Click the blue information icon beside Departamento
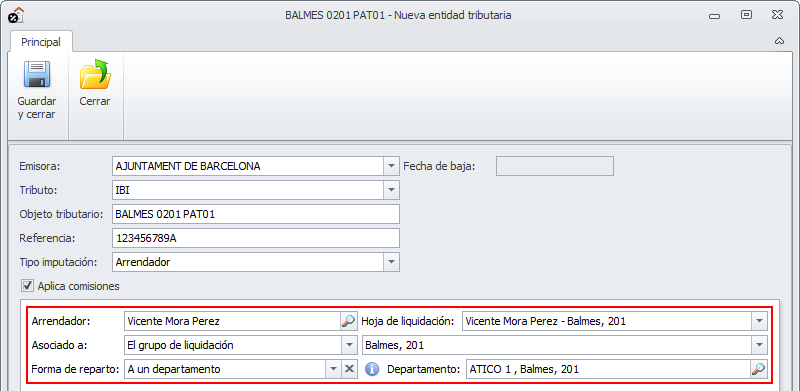Image resolution: width=800 pixels, height=391 pixels. click(372, 369)
